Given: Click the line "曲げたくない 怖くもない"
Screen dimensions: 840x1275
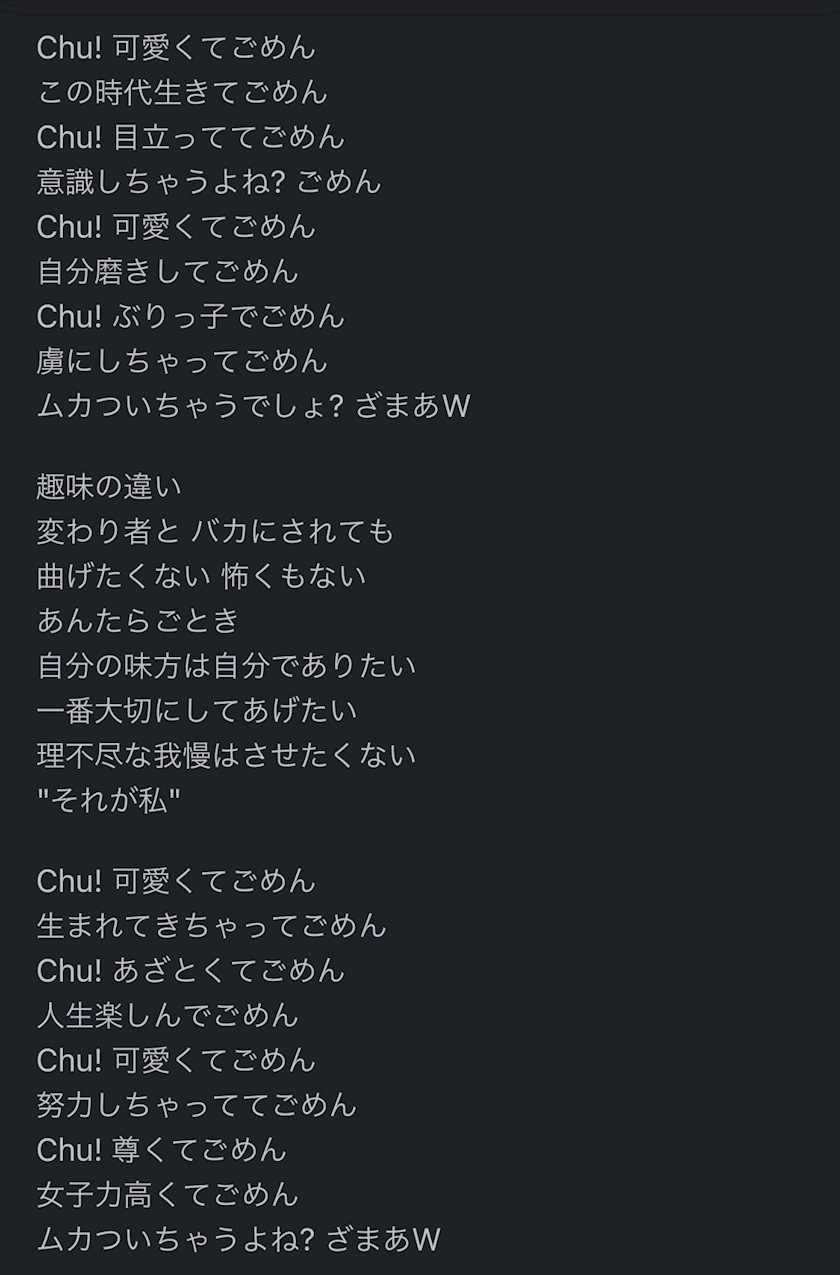Looking at the screenshot, I should [202, 576].
